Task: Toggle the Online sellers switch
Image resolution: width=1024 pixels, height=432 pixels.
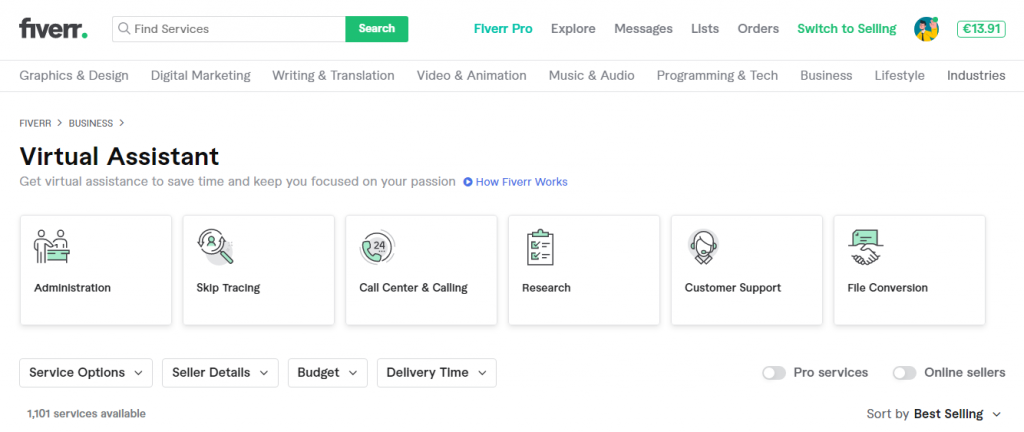Action: point(904,373)
